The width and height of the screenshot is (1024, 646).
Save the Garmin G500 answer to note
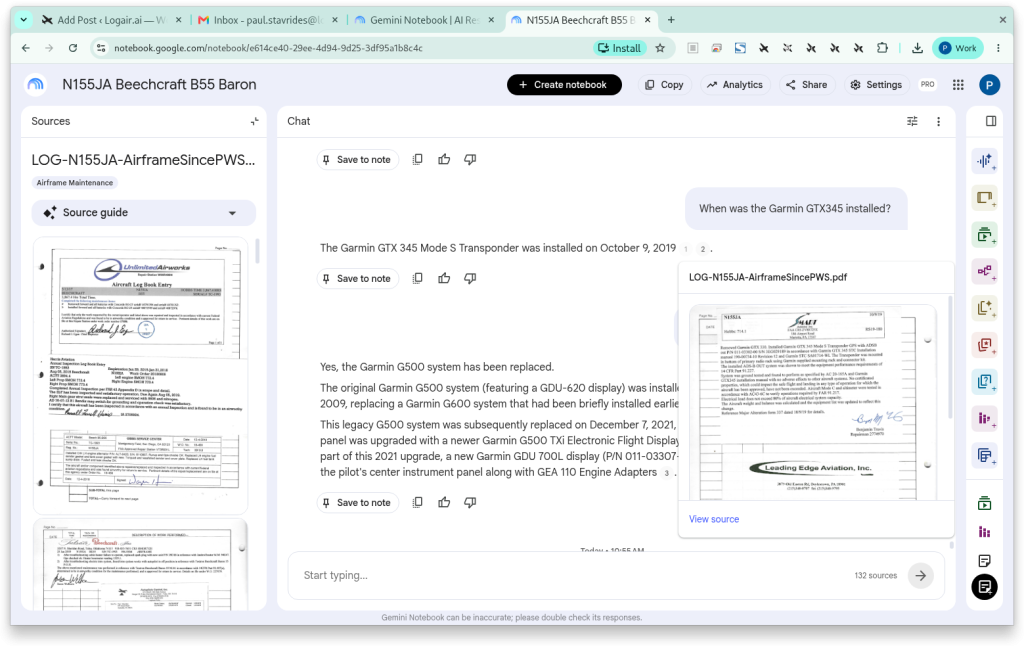pyautogui.click(x=357, y=502)
